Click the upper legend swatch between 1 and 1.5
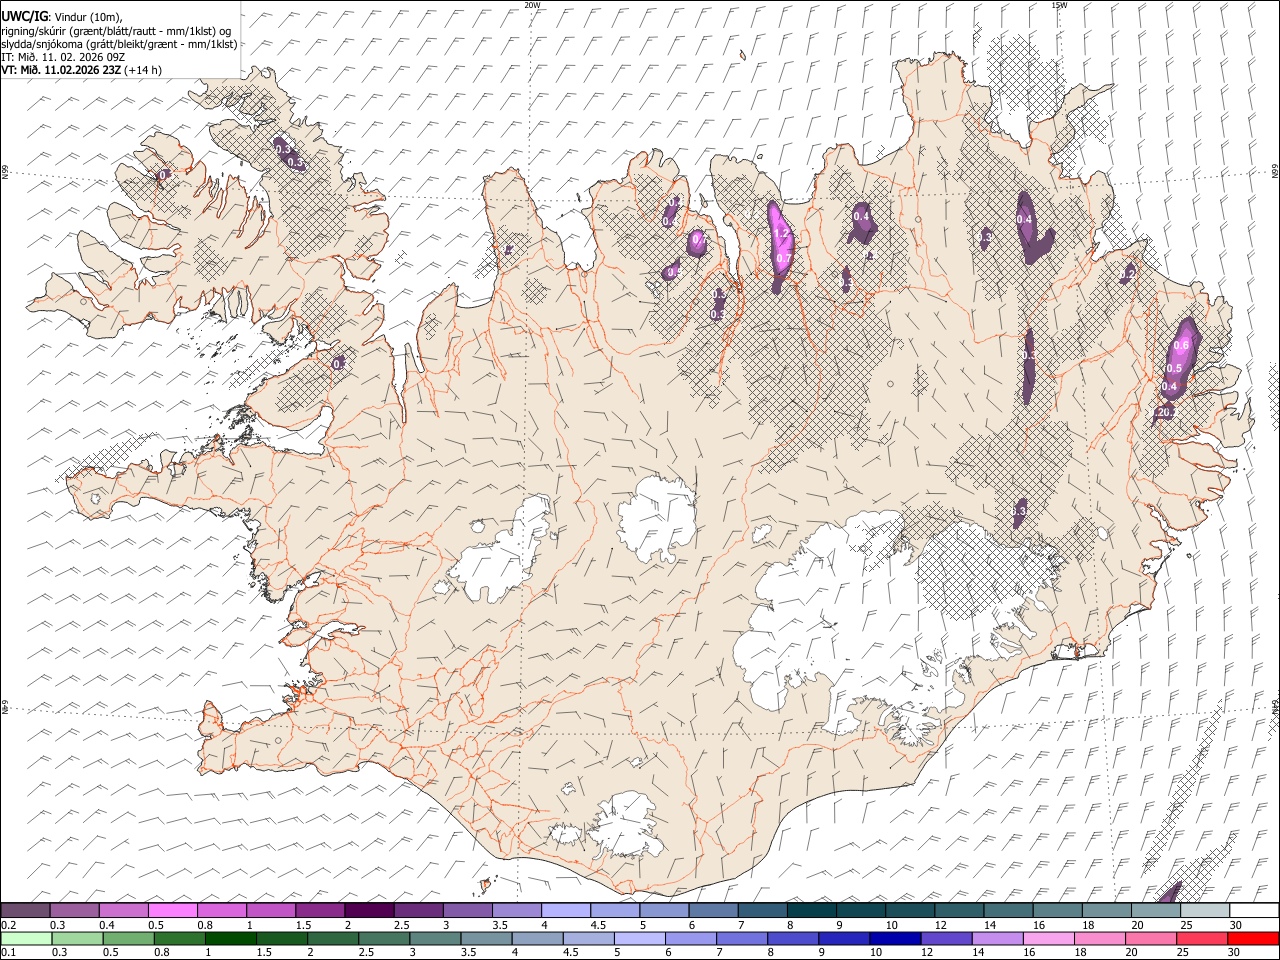Viewport: 1280px width, 960px height. (271, 911)
